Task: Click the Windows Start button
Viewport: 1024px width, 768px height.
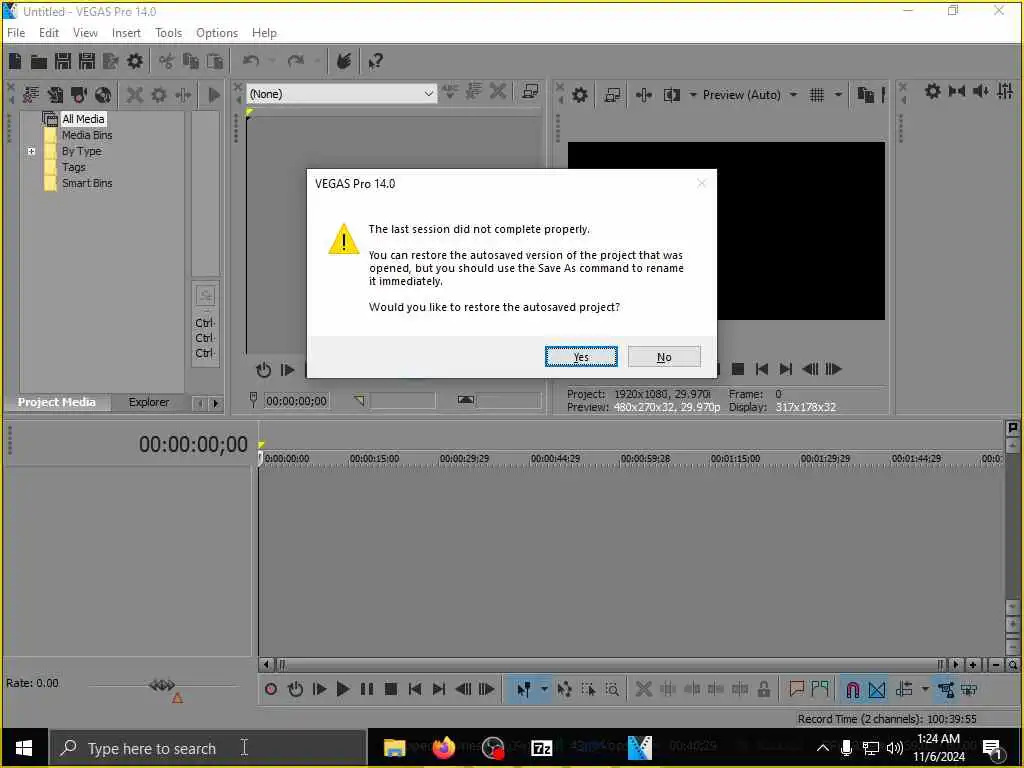Action: tap(24, 748)
